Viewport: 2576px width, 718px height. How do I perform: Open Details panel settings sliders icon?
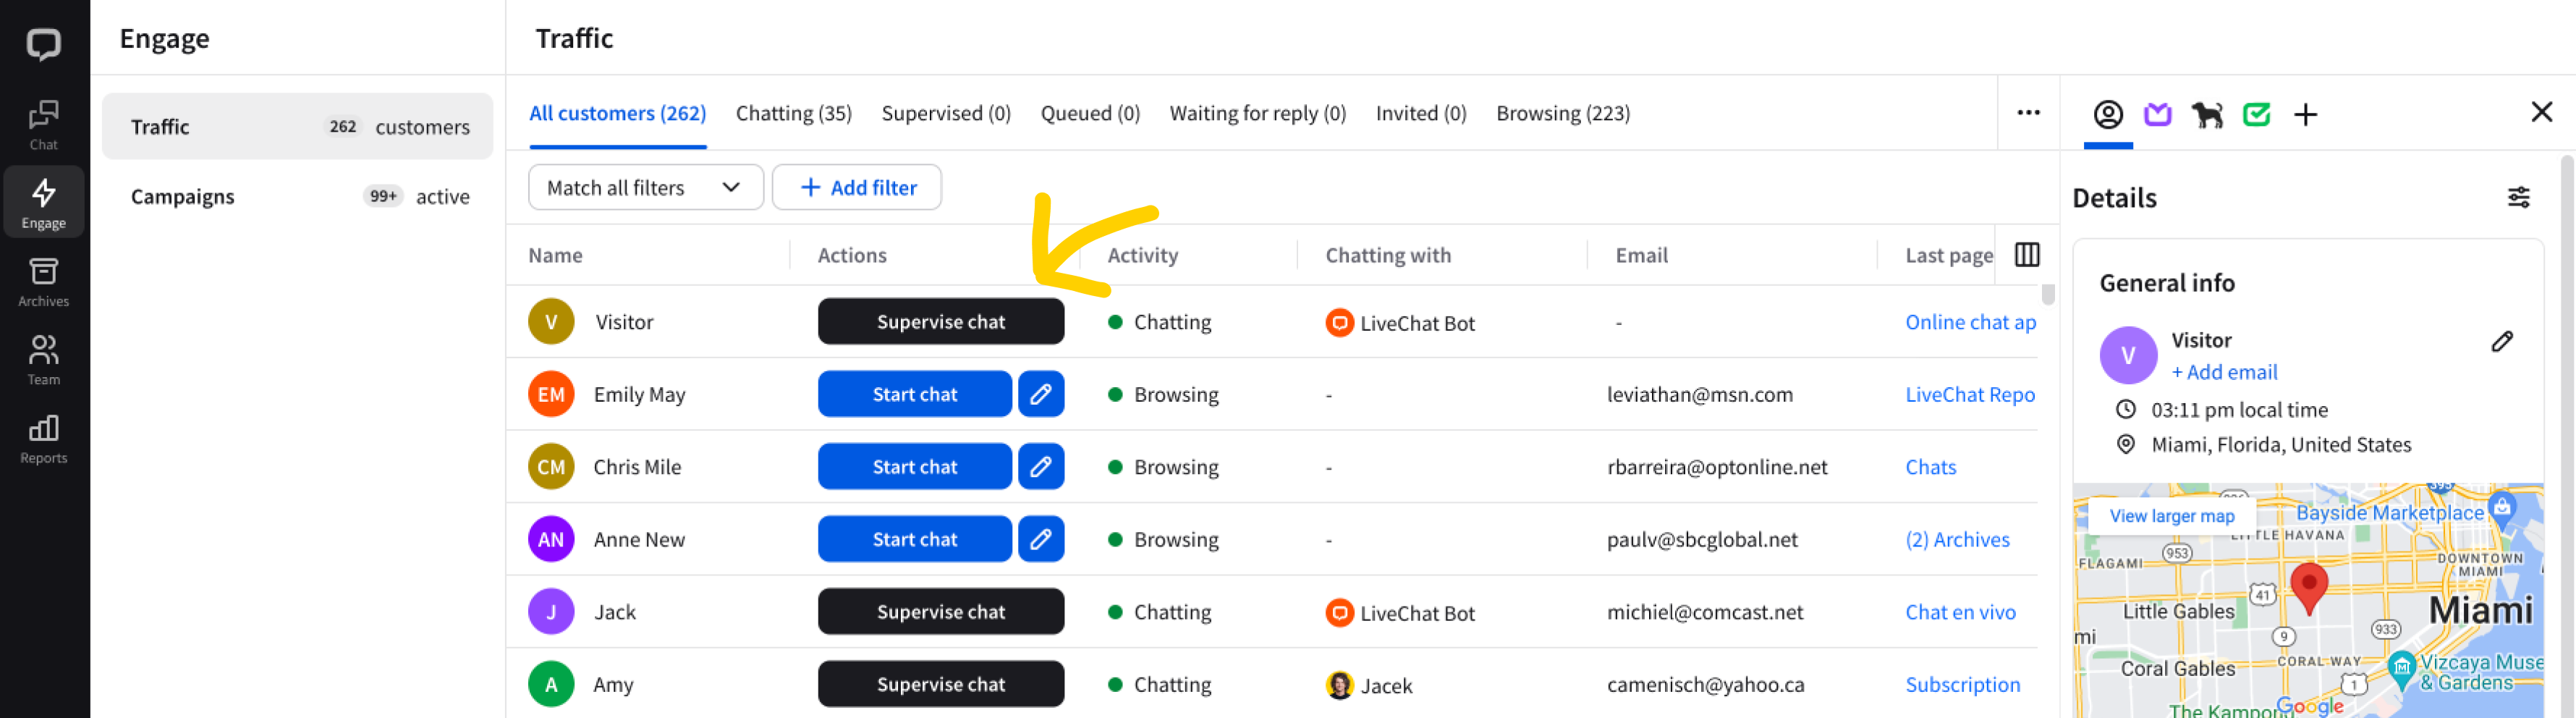[2518, 197]
